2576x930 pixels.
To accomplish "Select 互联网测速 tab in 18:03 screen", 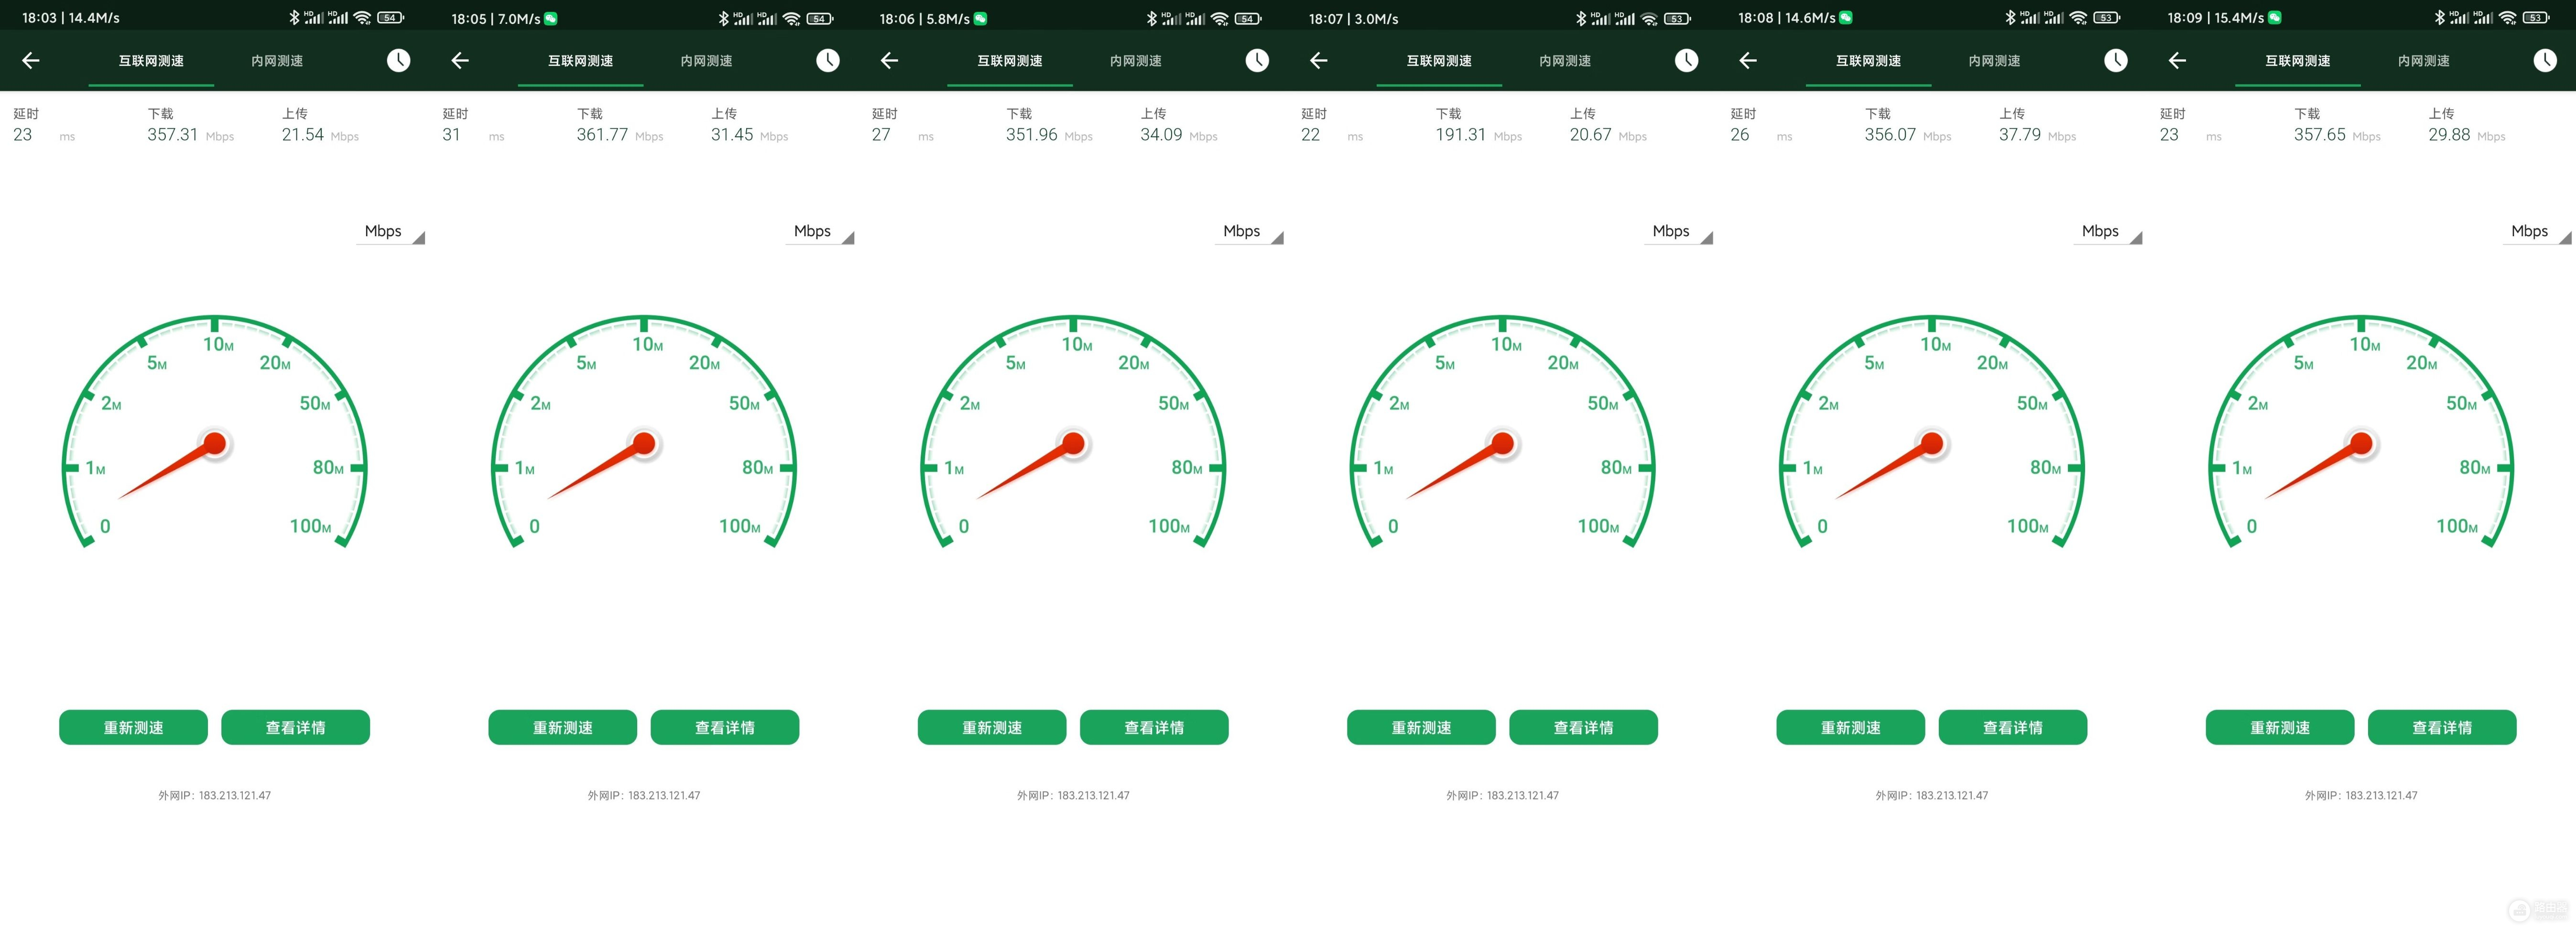I will [151, 61].
